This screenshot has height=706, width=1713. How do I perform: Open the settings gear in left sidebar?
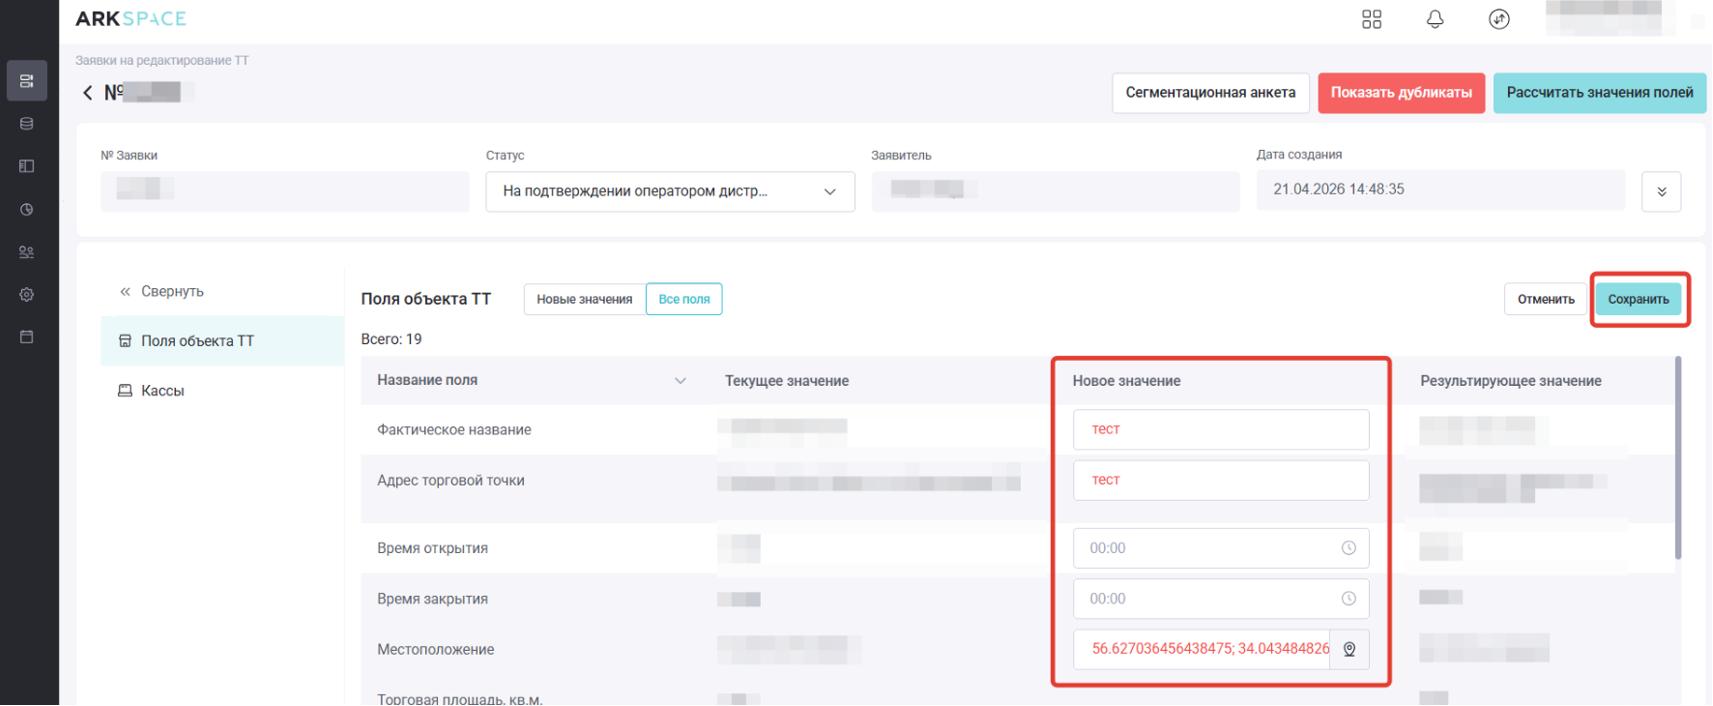coord(27,294)
